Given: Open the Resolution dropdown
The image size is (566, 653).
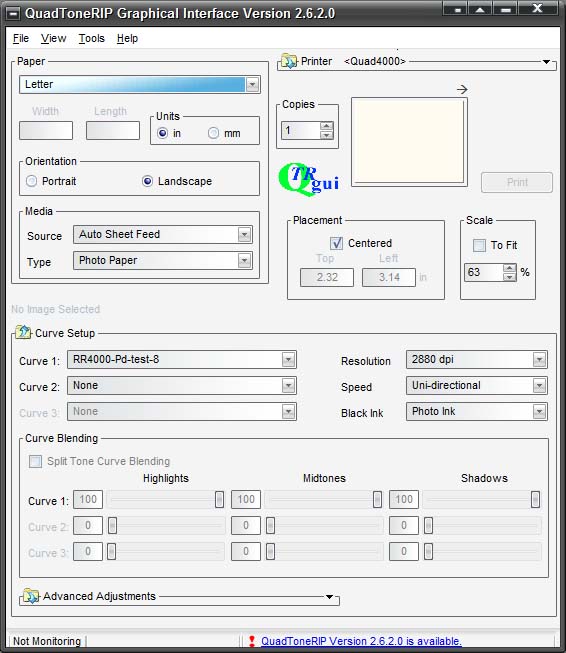Looking at the screenshot, I should coord(539,359).
